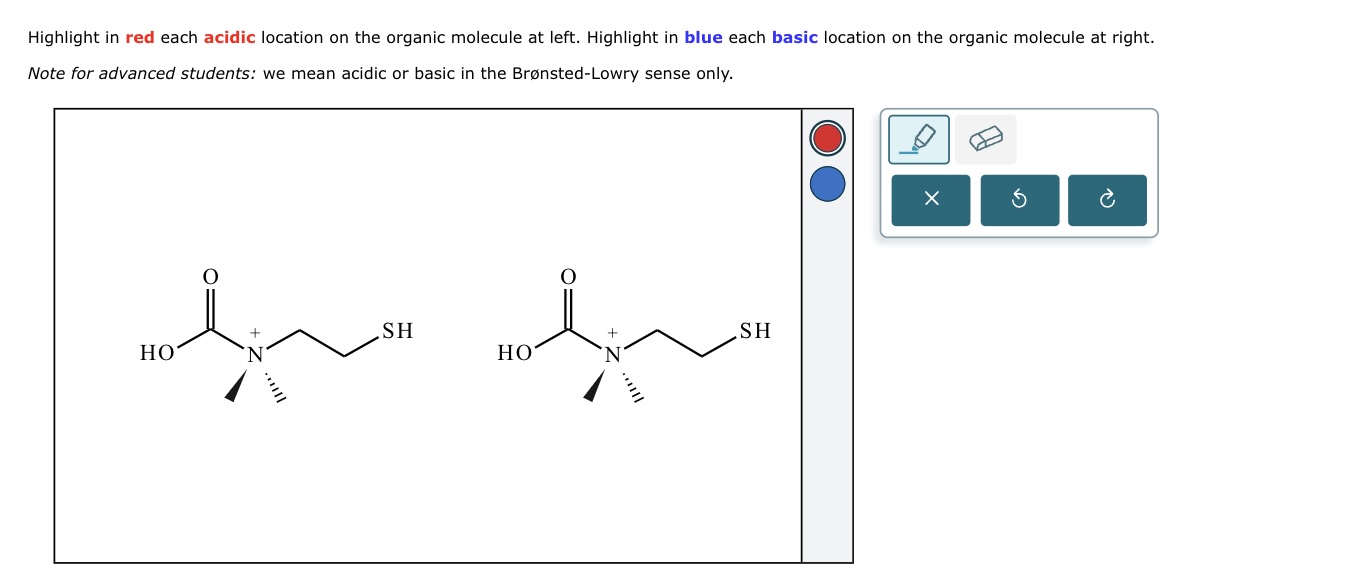Highlight the HO group on the left molecule
The image size is (1368, 588).
pyautogui.click(x=157, y=352)
